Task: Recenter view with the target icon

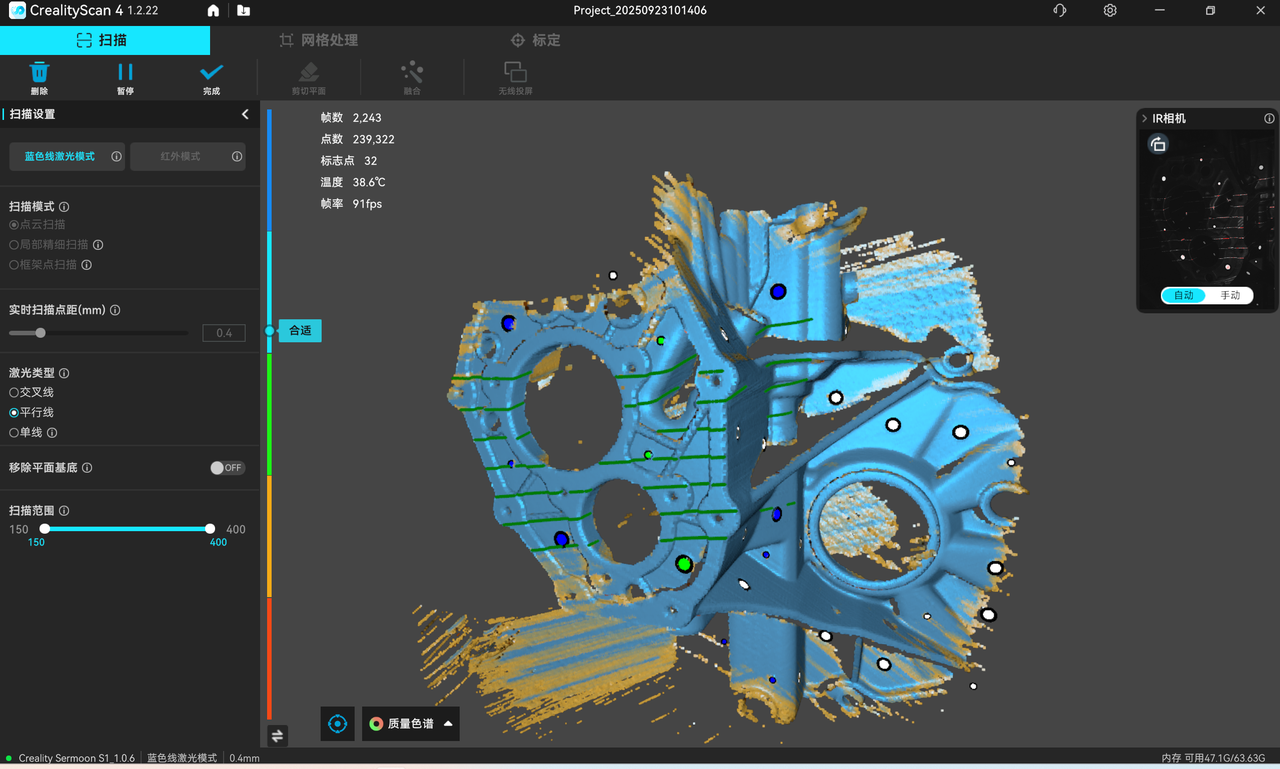Action: pyautogui.click(x=338, y=724)
